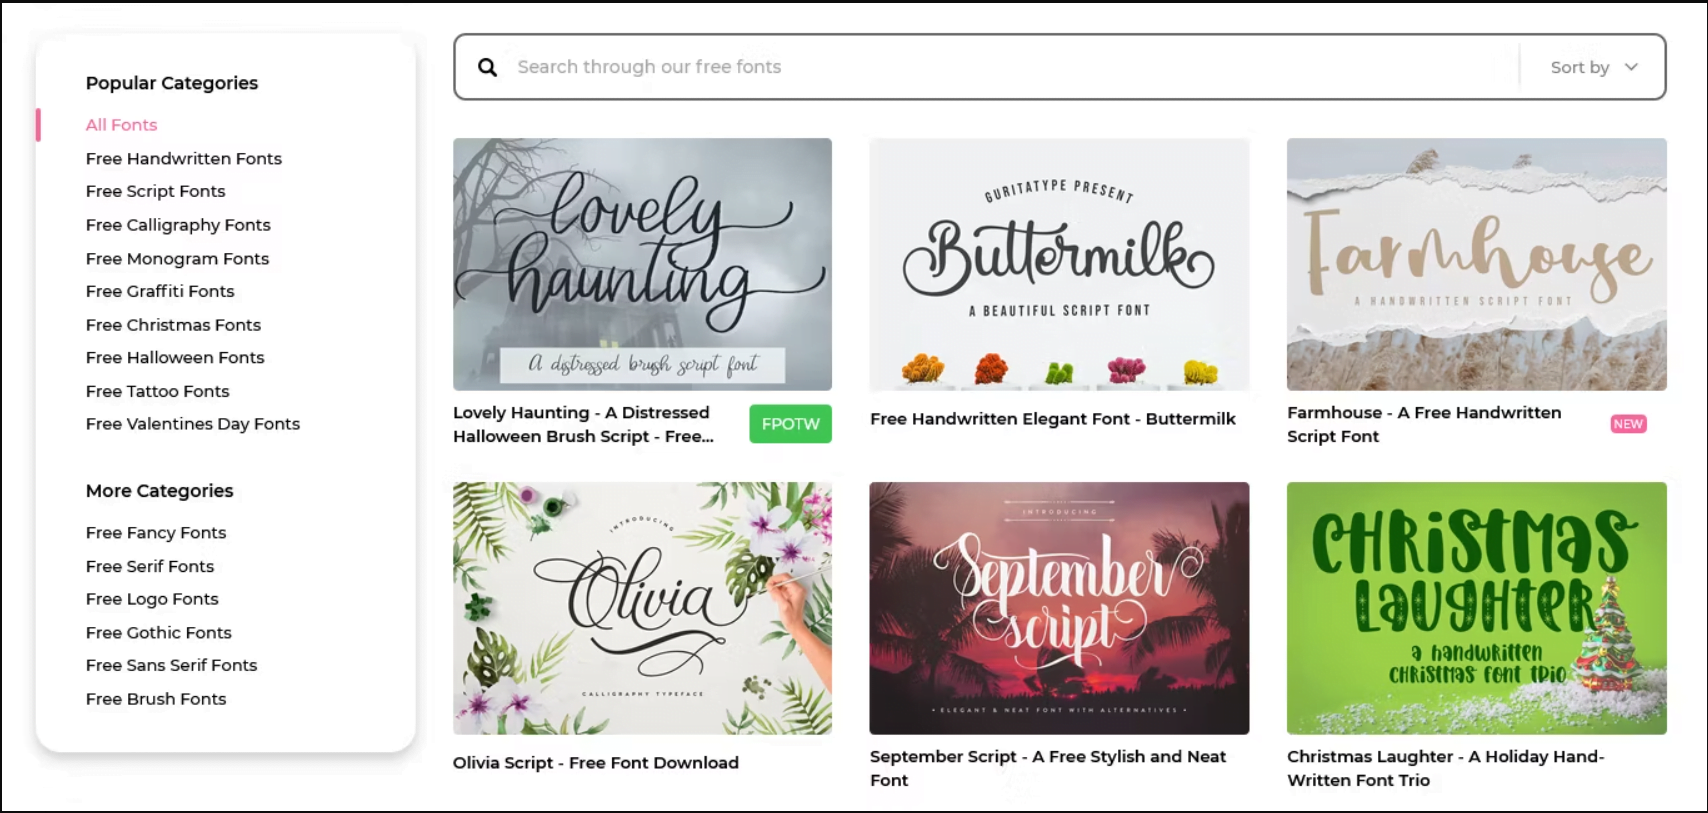Open Free Serif Fonts category

click(150, 566)
